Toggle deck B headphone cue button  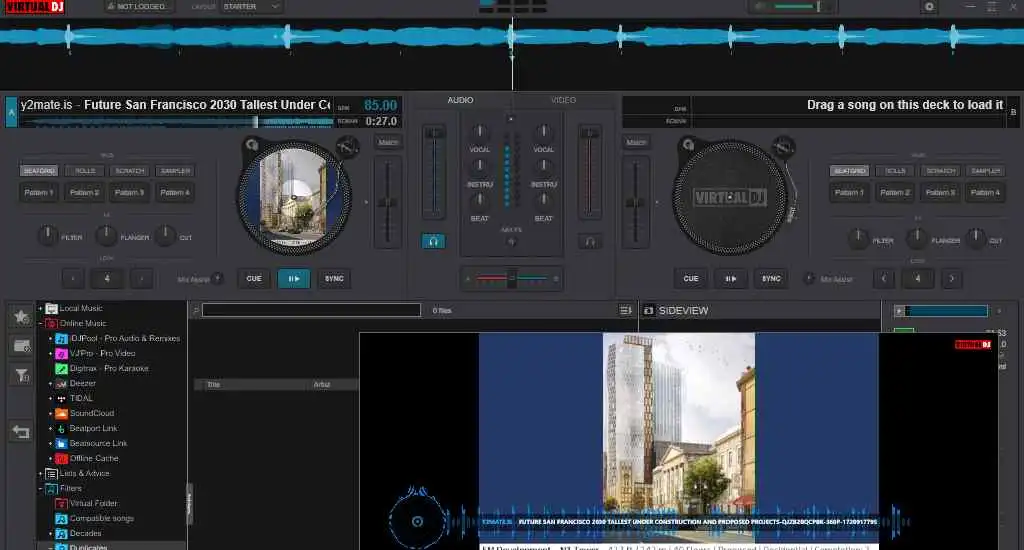[x=590, y=242]
